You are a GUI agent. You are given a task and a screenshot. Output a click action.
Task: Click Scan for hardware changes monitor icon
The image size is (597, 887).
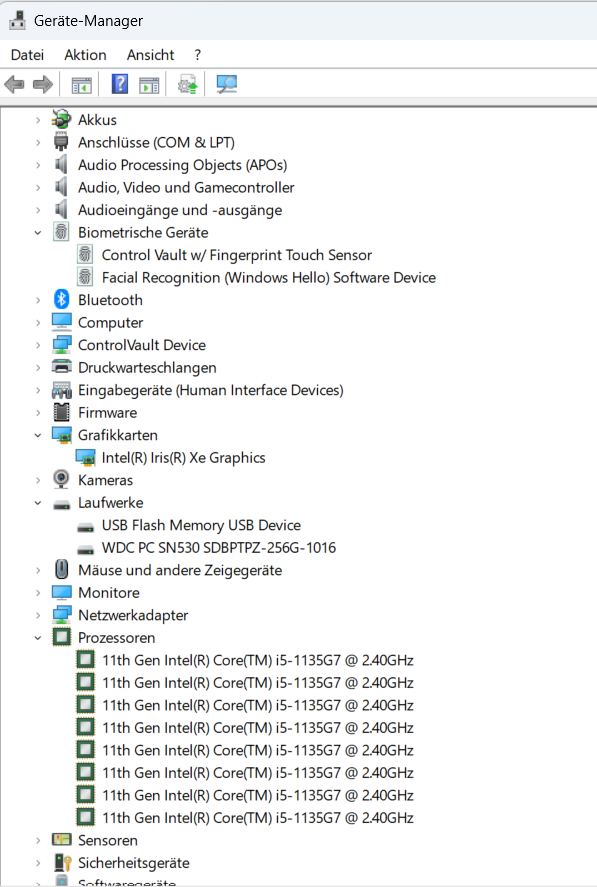tap(226, 85)
